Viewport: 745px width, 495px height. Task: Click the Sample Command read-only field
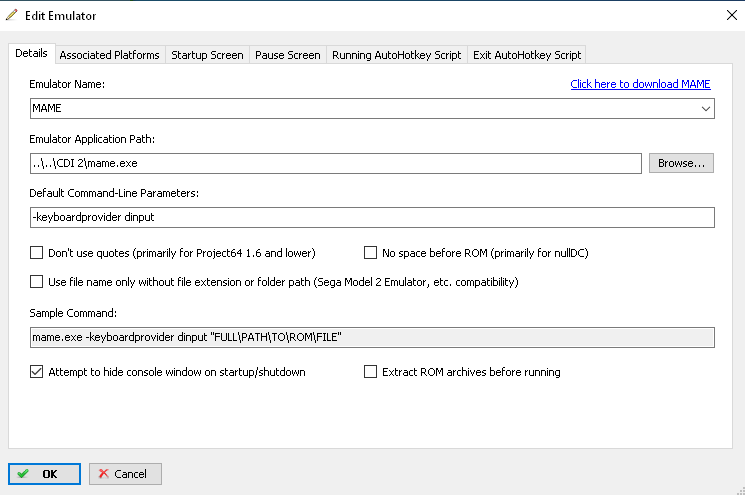pos(372,337)
